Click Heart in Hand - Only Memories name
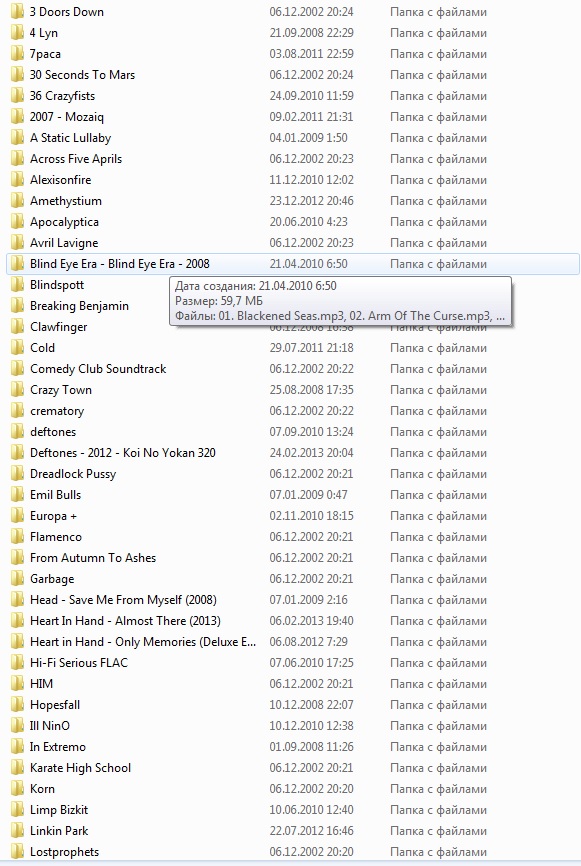 click(x=143, y=642)
